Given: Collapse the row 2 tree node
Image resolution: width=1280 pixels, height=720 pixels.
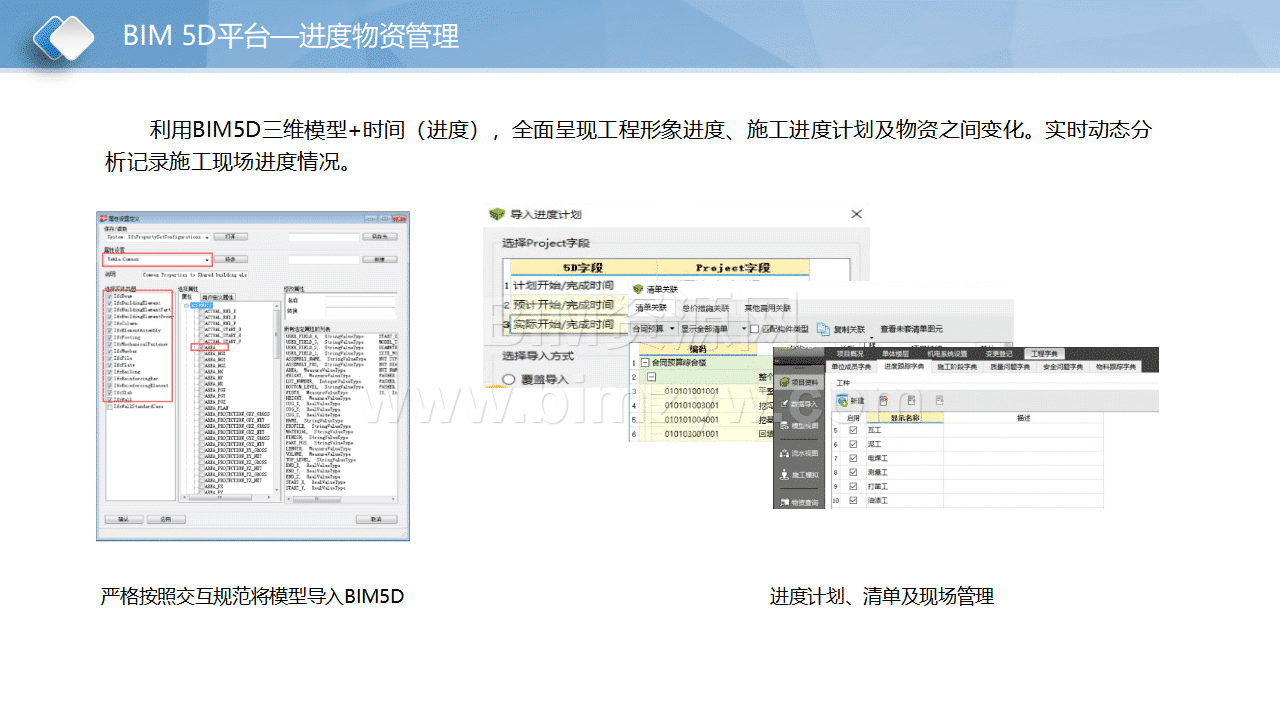Looking at the screenshot, I should coord(651,377).
